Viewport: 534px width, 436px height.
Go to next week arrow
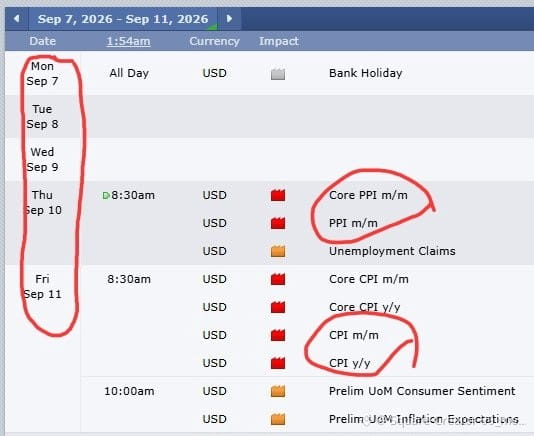tap(229, 18)
